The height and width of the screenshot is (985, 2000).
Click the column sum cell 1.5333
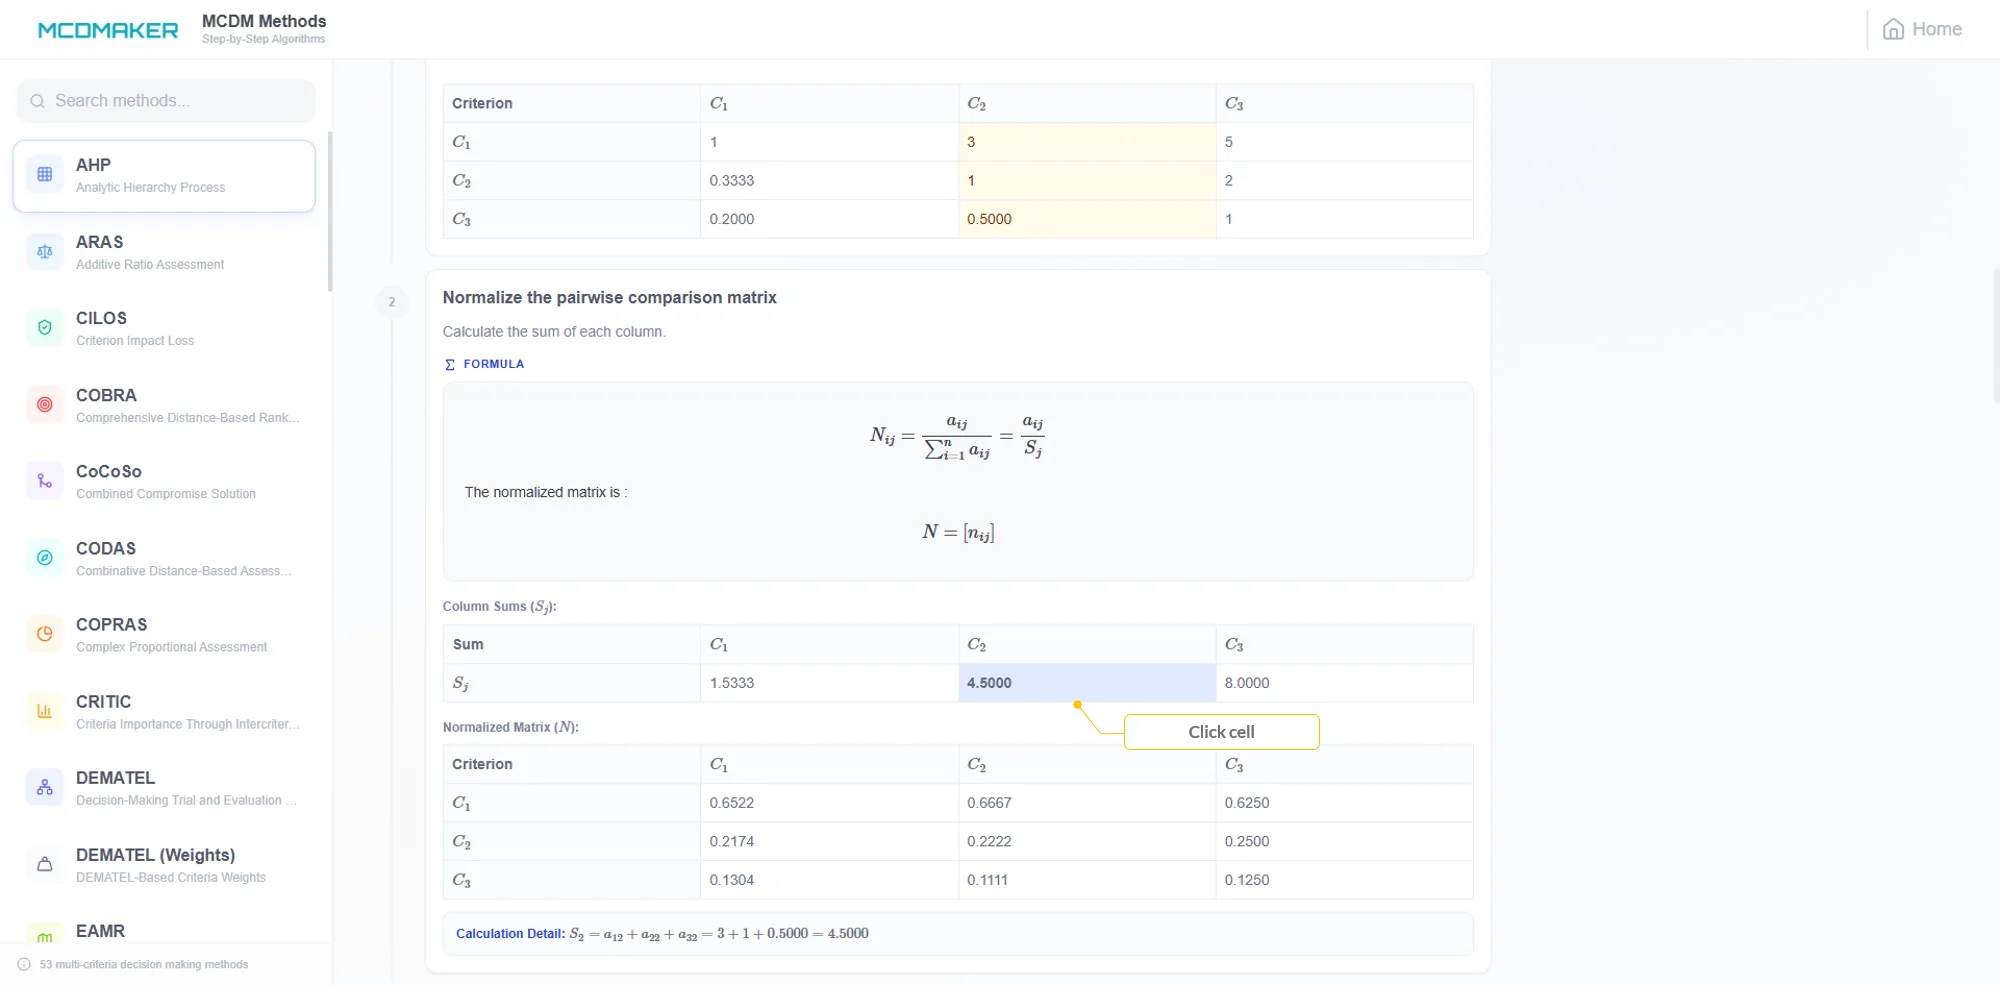tap(829, 683)
